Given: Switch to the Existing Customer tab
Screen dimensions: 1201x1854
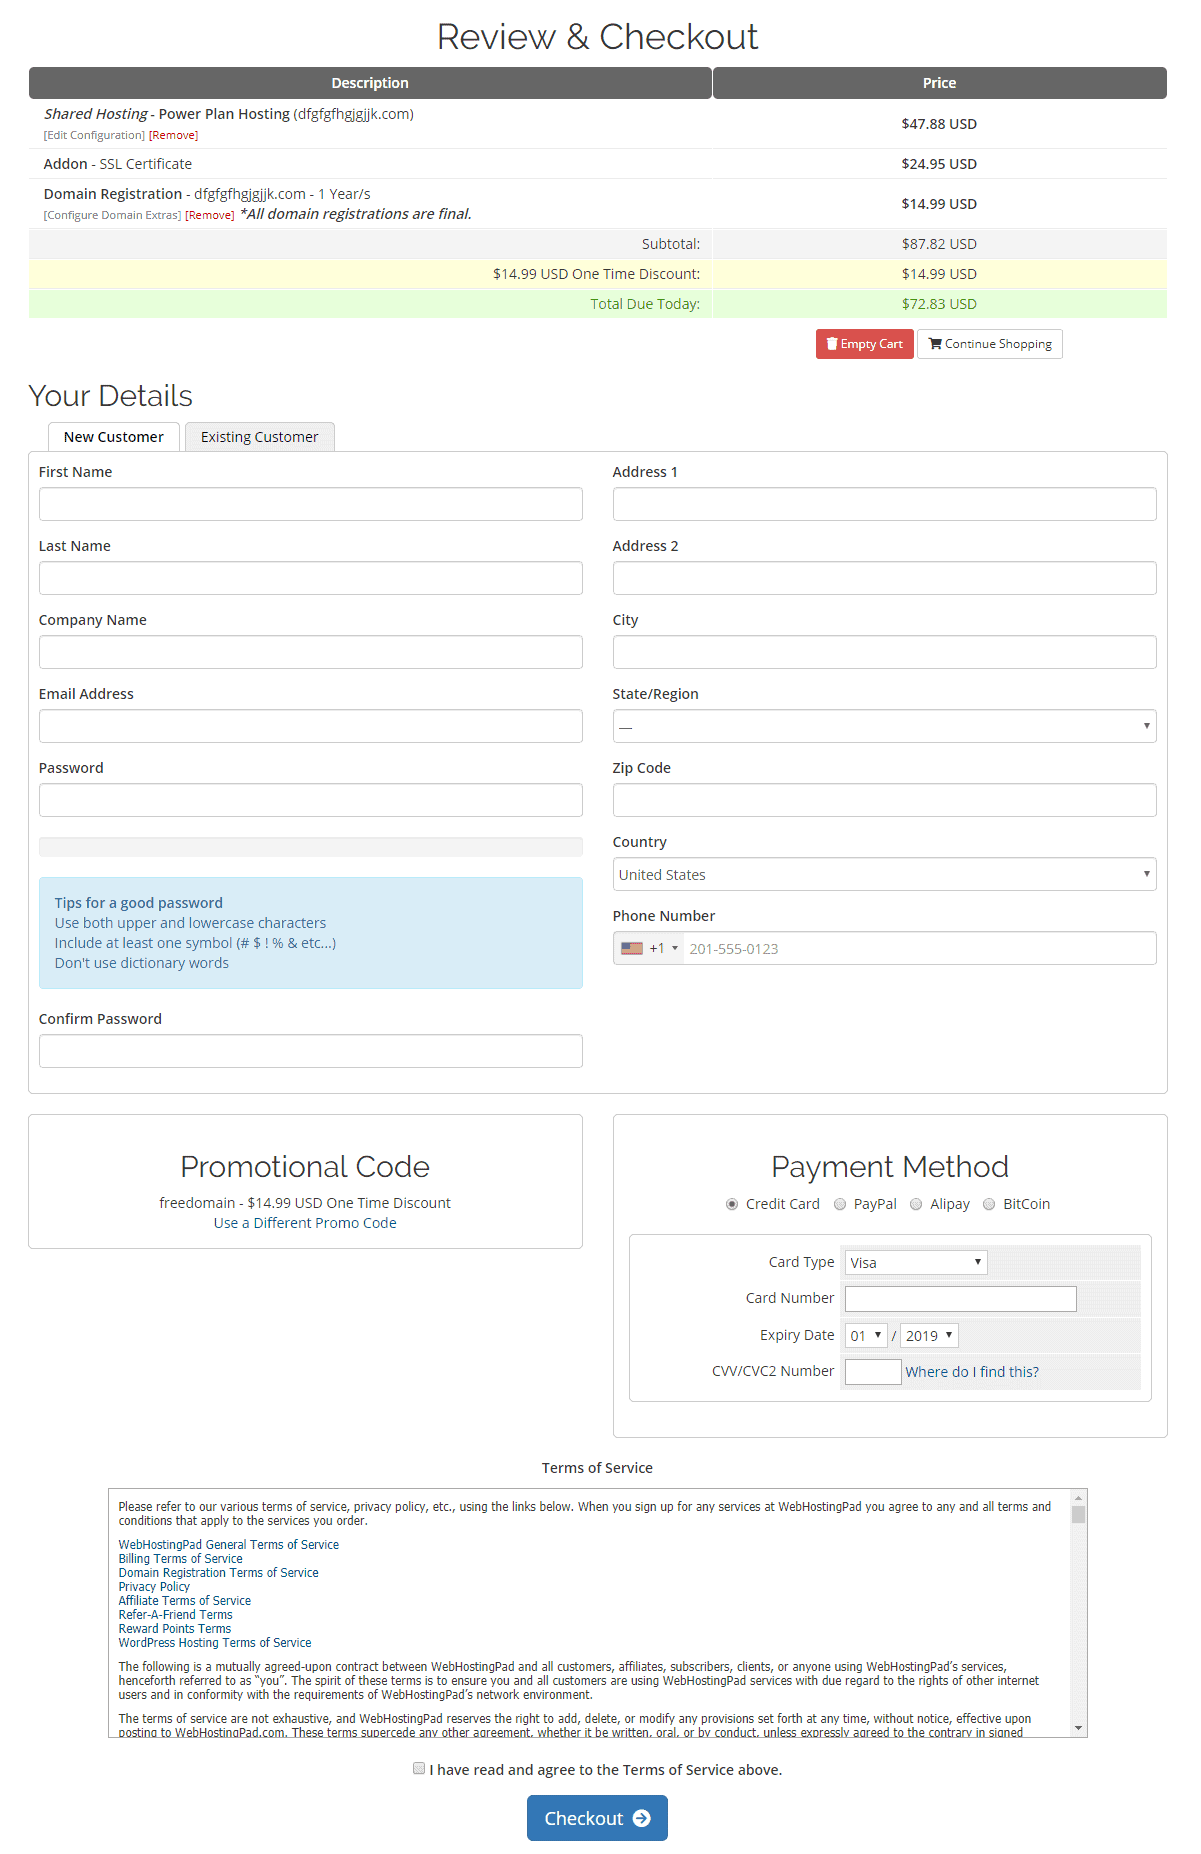Looking at the screenshot, I should pos(259,437).
